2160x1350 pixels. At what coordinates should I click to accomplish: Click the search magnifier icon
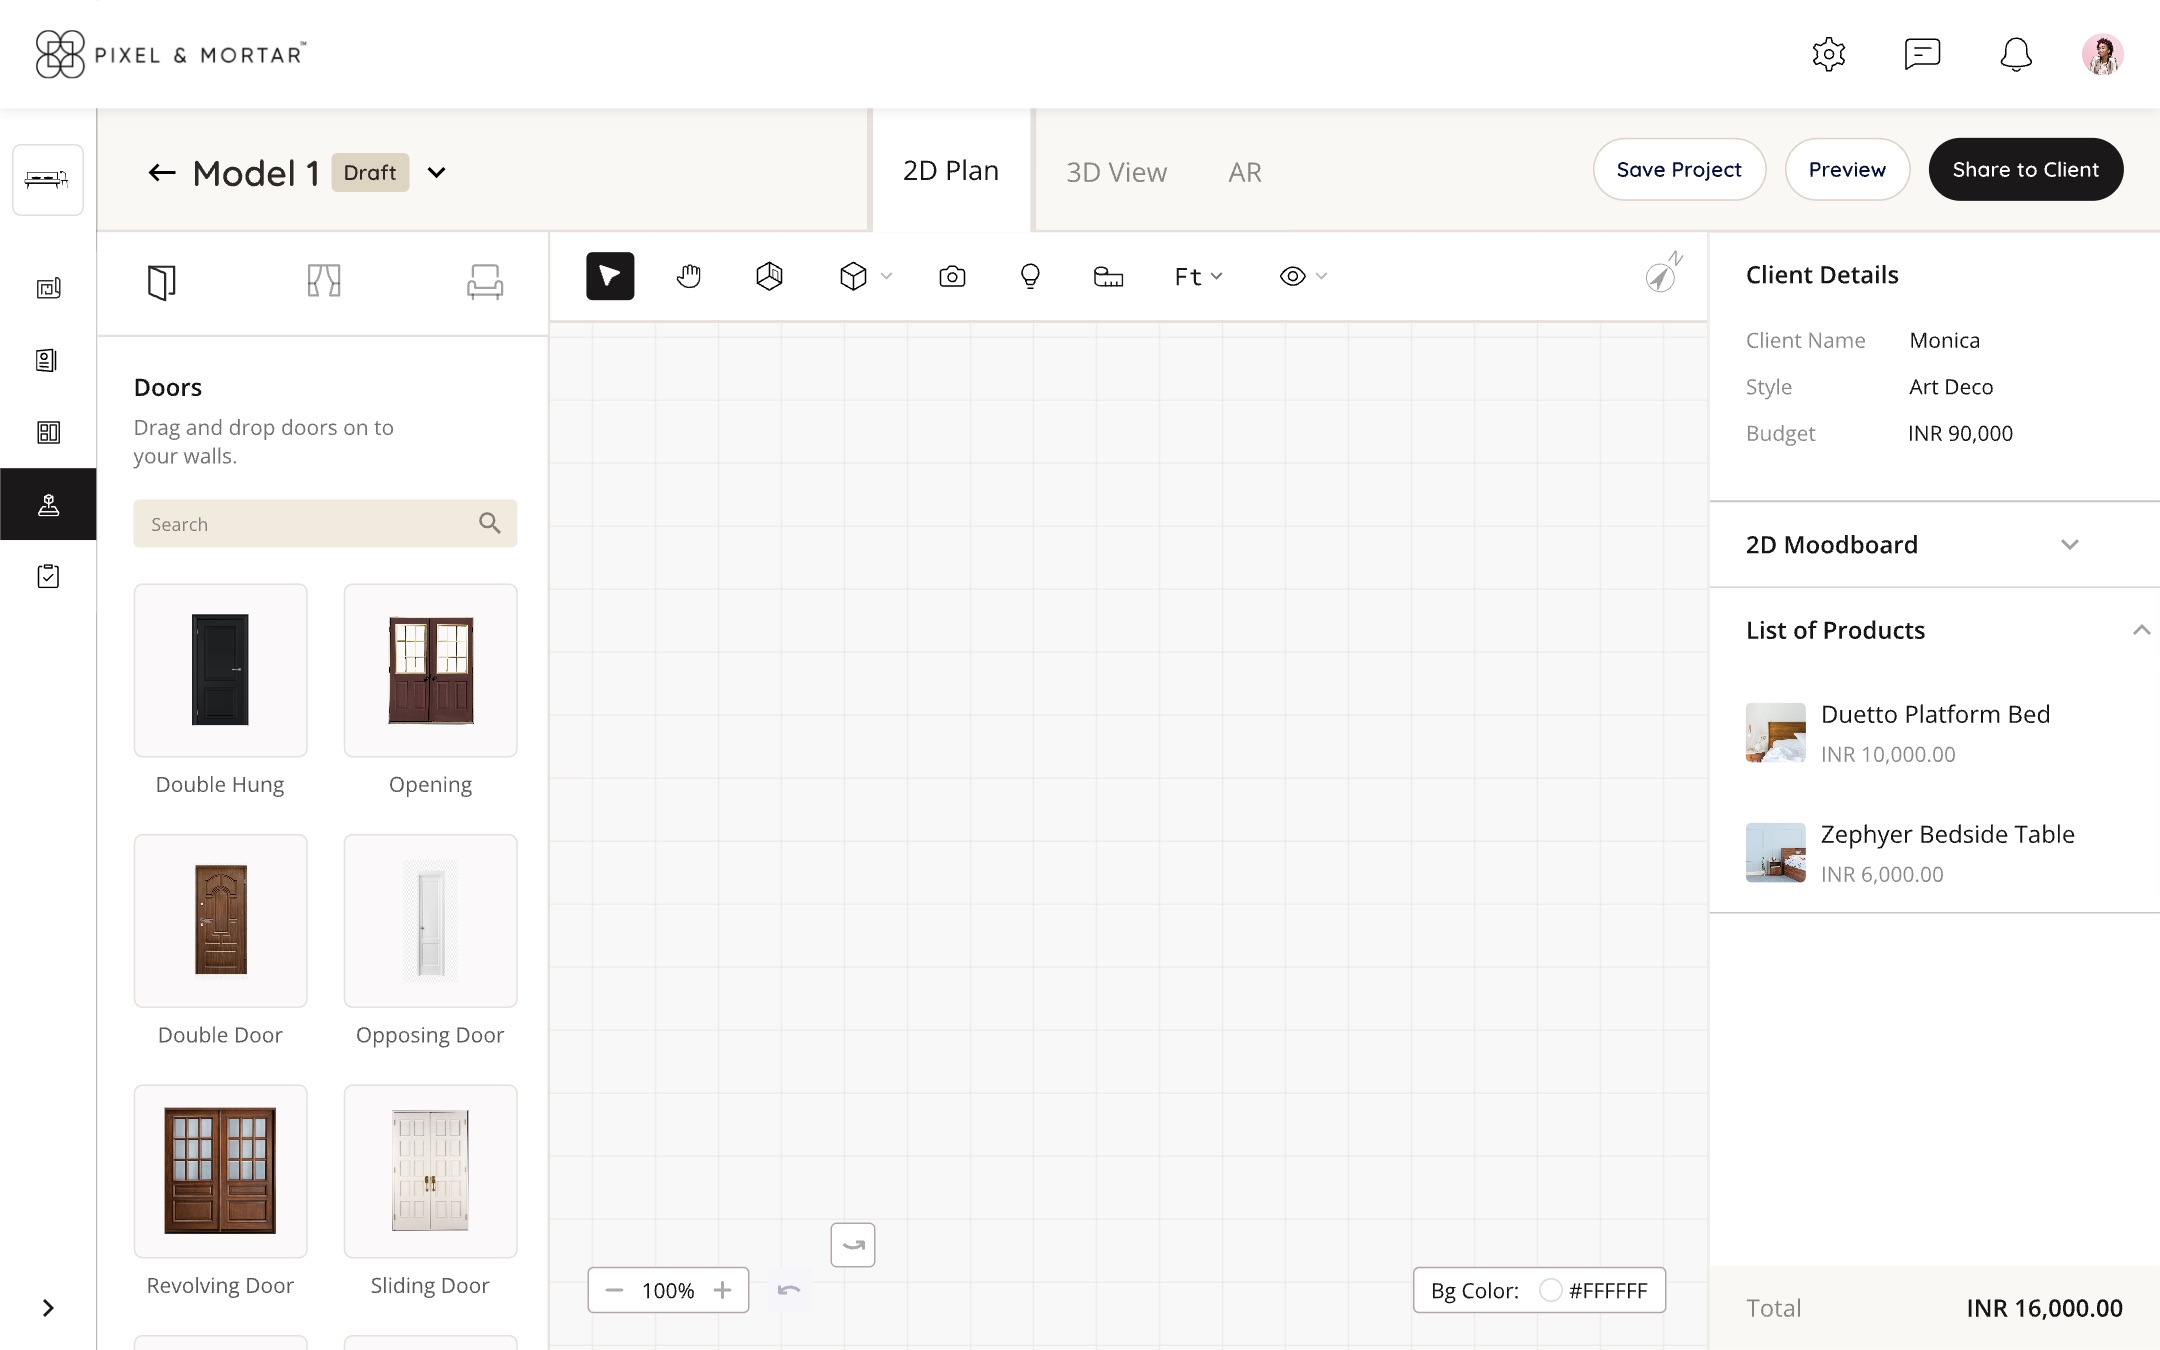(489, 523)
